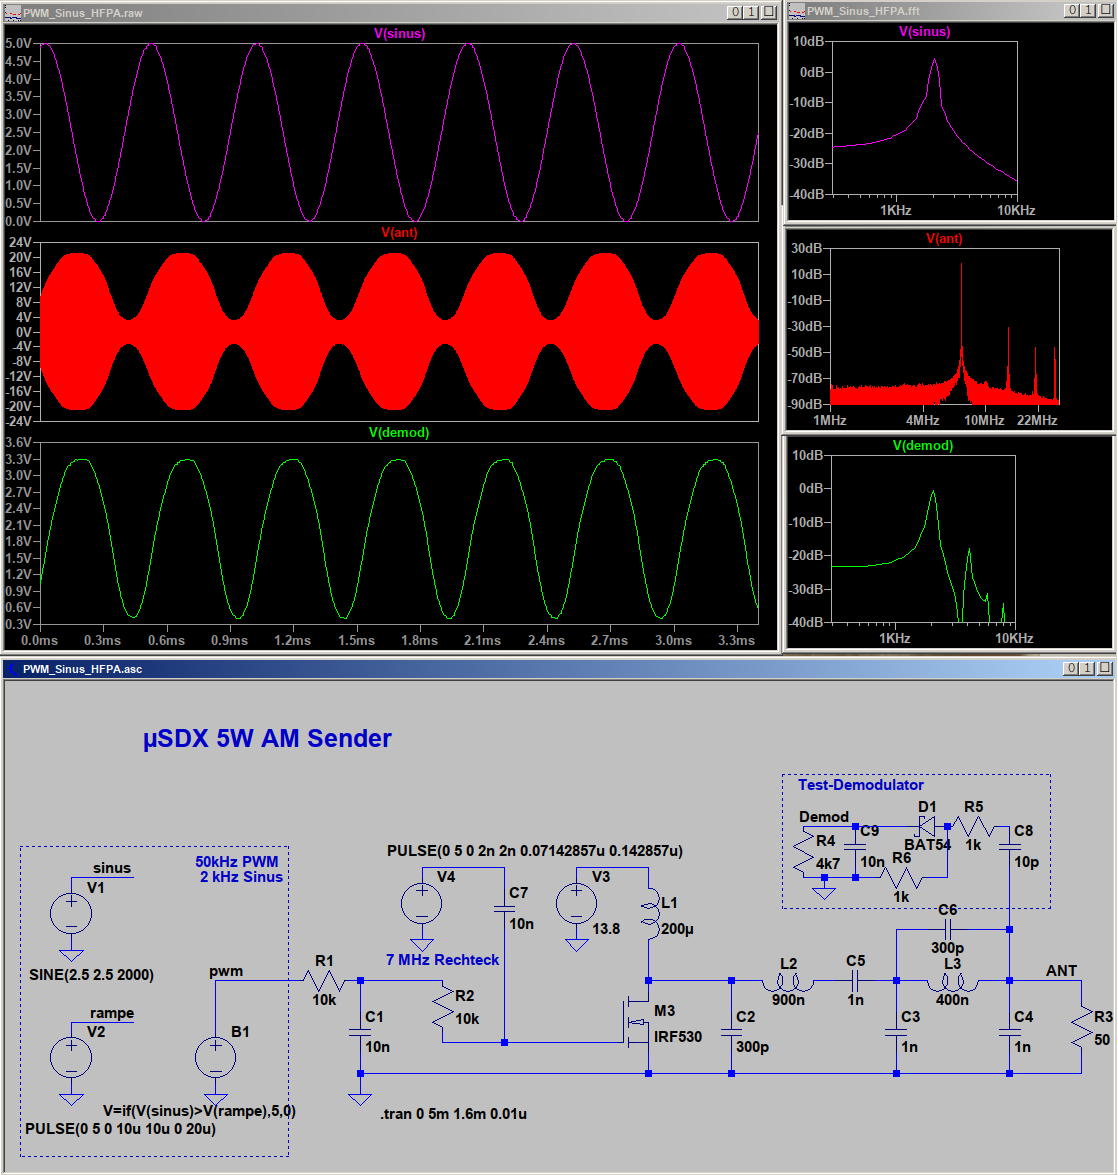
Task: Activate the PWM_Sinus_HFPA.asc schematic title bar
Action: (x=500, y=669)
